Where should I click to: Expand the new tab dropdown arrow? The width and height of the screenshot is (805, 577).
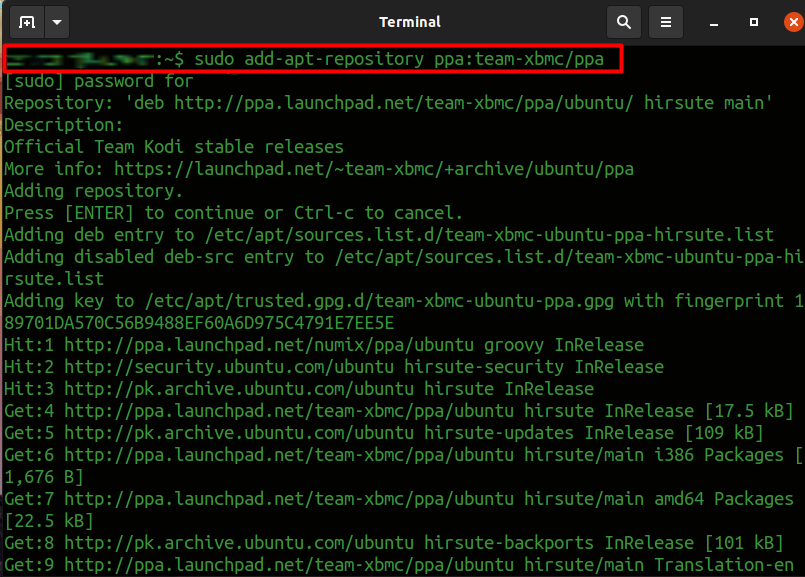pos(57,22)
